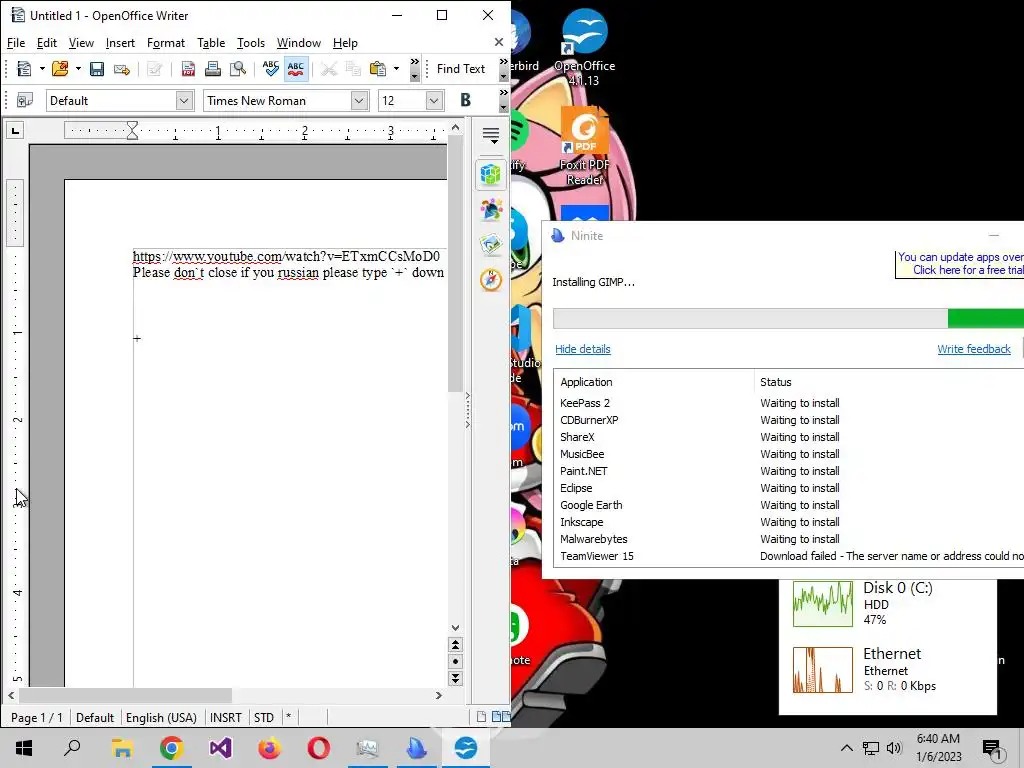Click the Next Page double-arrow button

(x=456, y=679)
